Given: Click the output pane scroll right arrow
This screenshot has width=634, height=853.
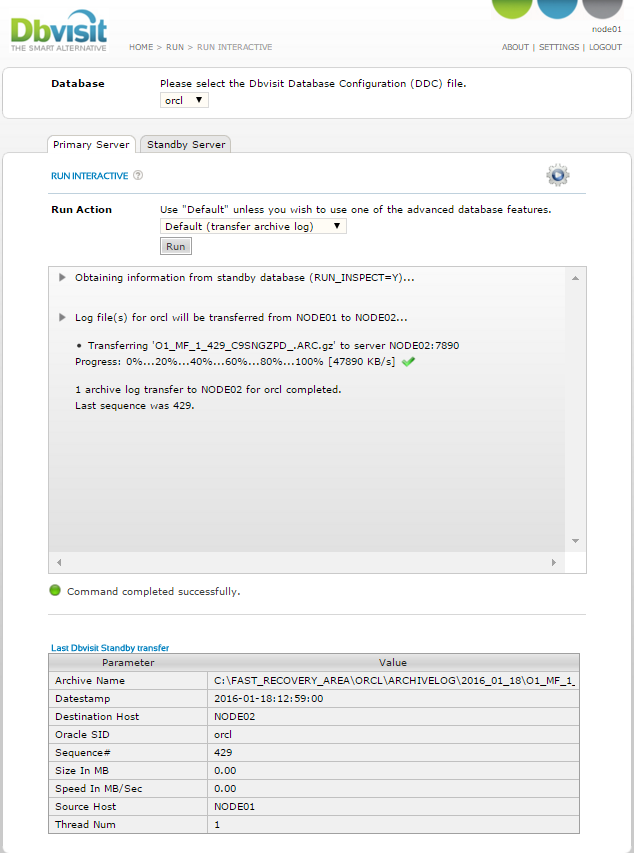Looking at the screenshot, I should click(554, 563).
